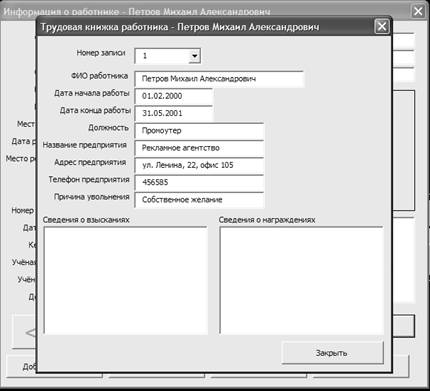430x391 pixels.
Task: Click inside the Сведения о награждениях box
Action: pos(301,280)
